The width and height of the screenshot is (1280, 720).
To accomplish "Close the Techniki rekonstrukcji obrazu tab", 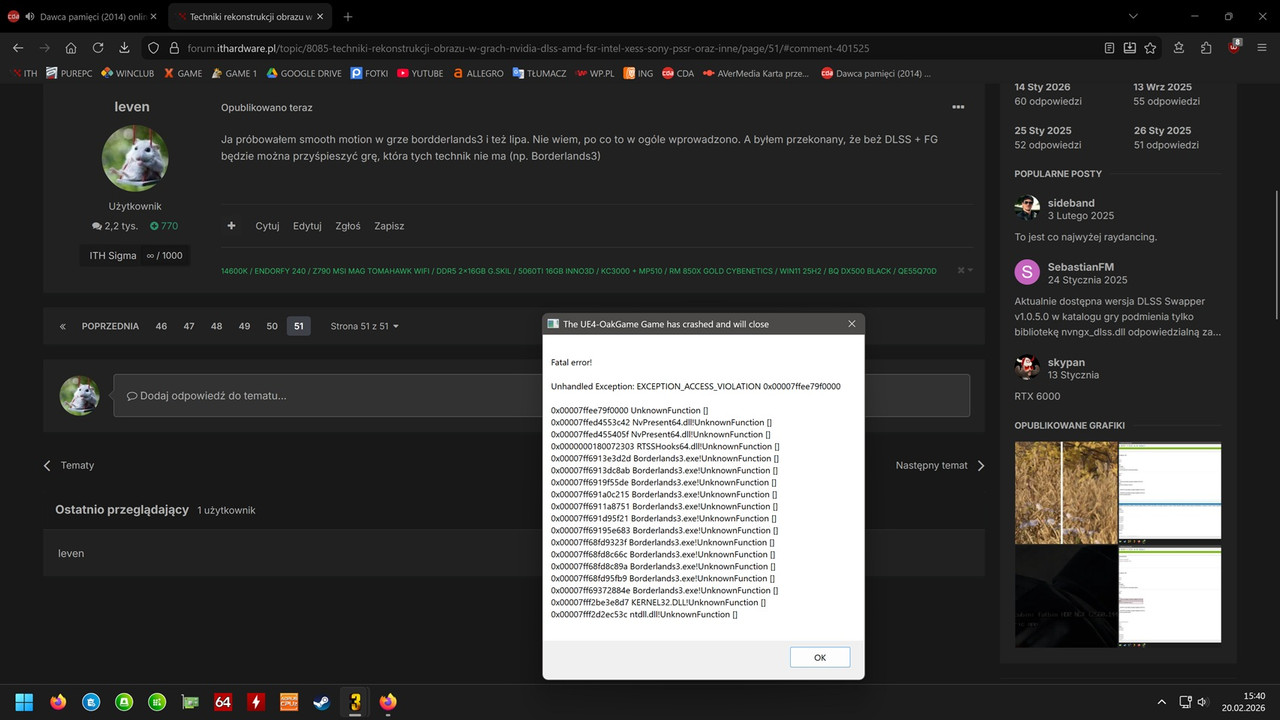I will click(x=321, y=17).
